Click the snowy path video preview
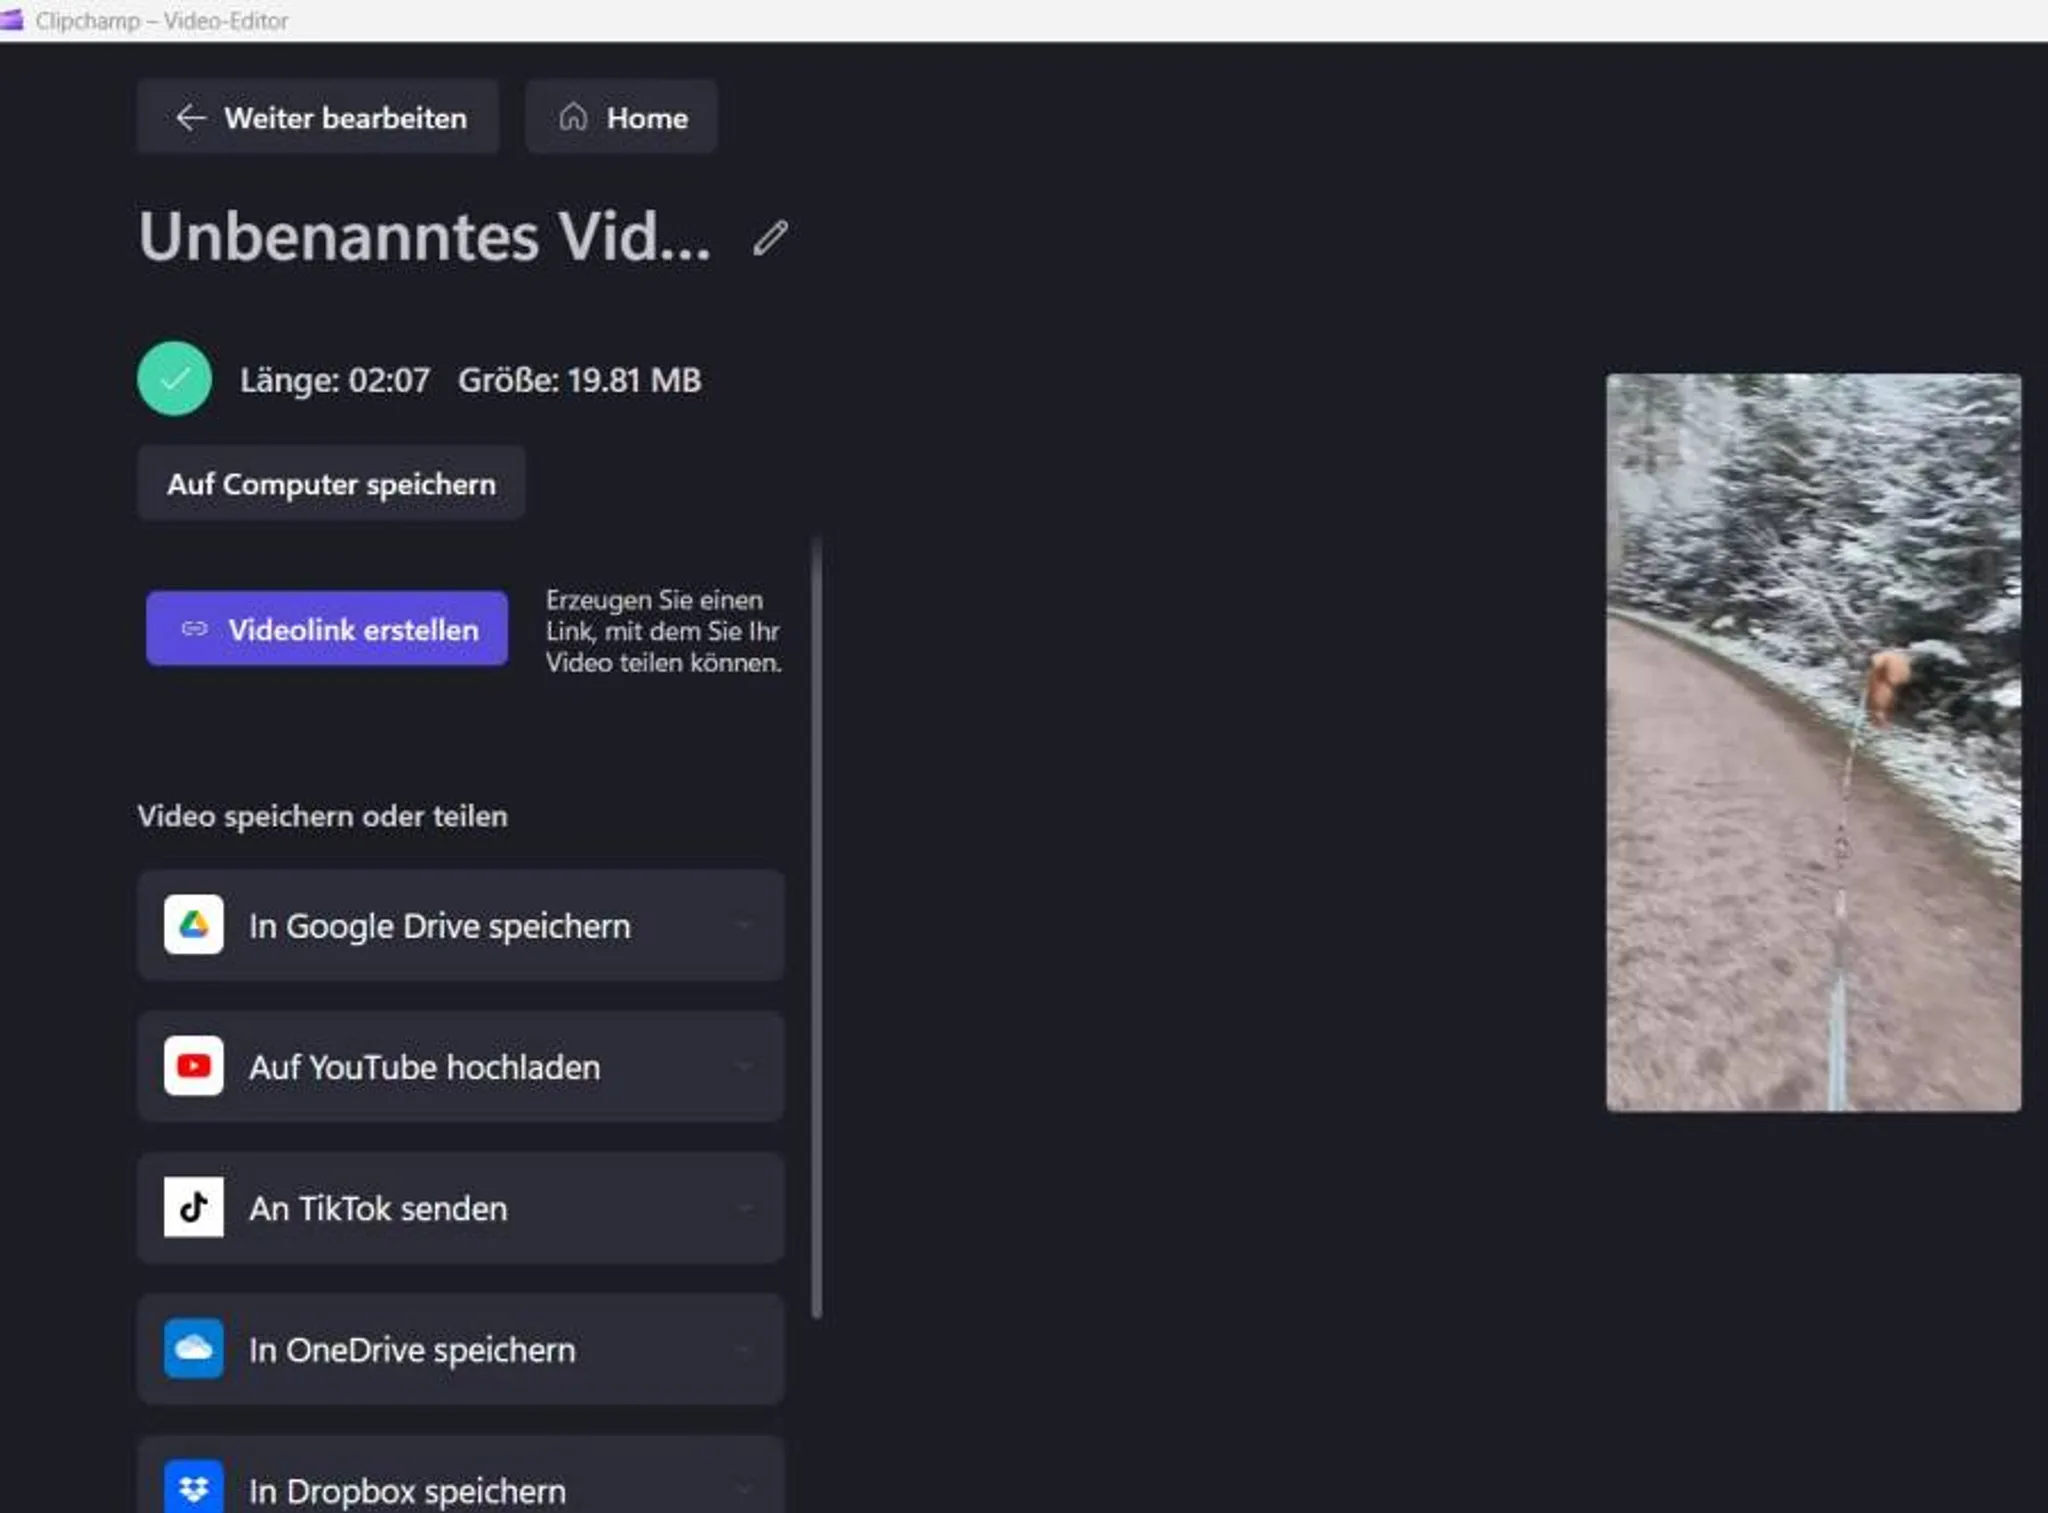 pyautogui.click(x=1813, y=742)
